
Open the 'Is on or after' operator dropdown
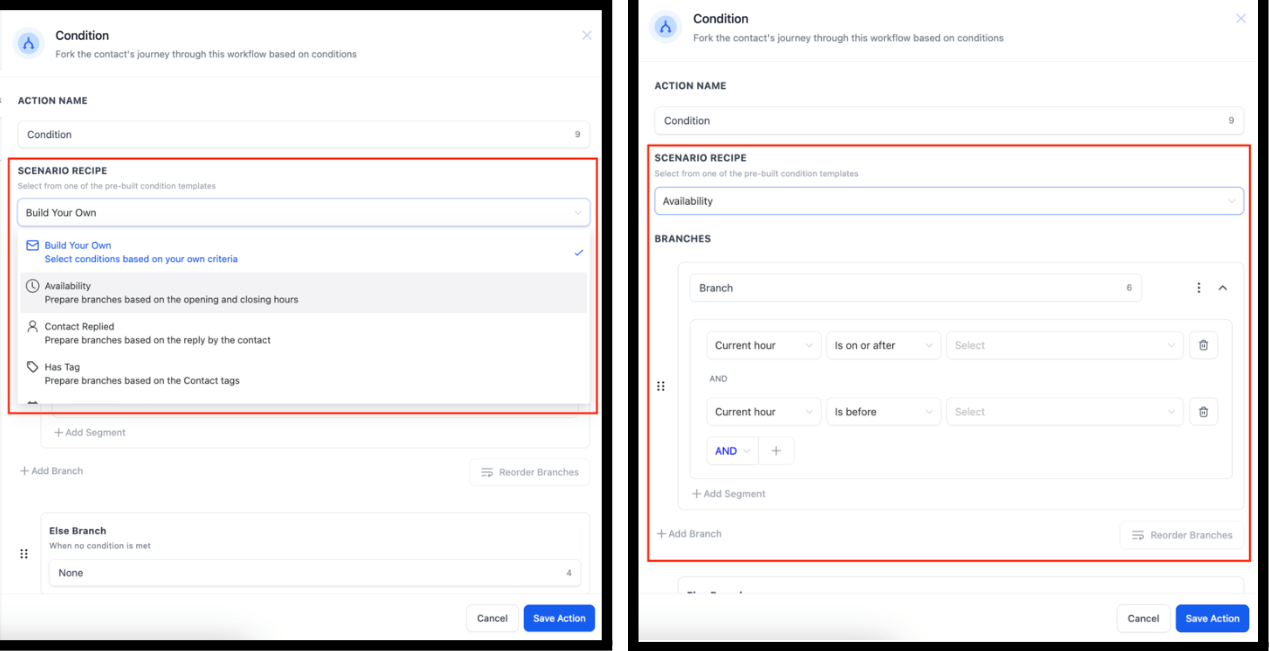884,345
